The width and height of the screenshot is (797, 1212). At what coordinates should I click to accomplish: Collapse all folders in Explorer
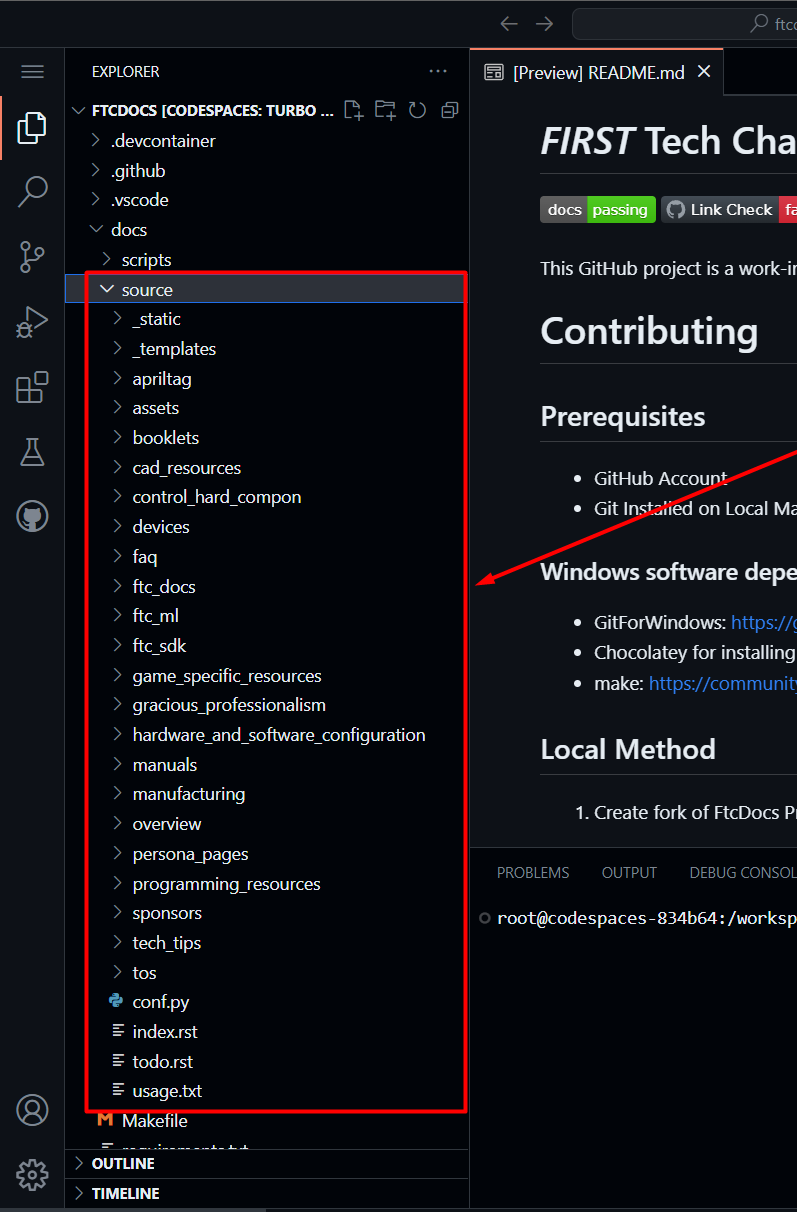pyautogui.click(x=450, y=110)
